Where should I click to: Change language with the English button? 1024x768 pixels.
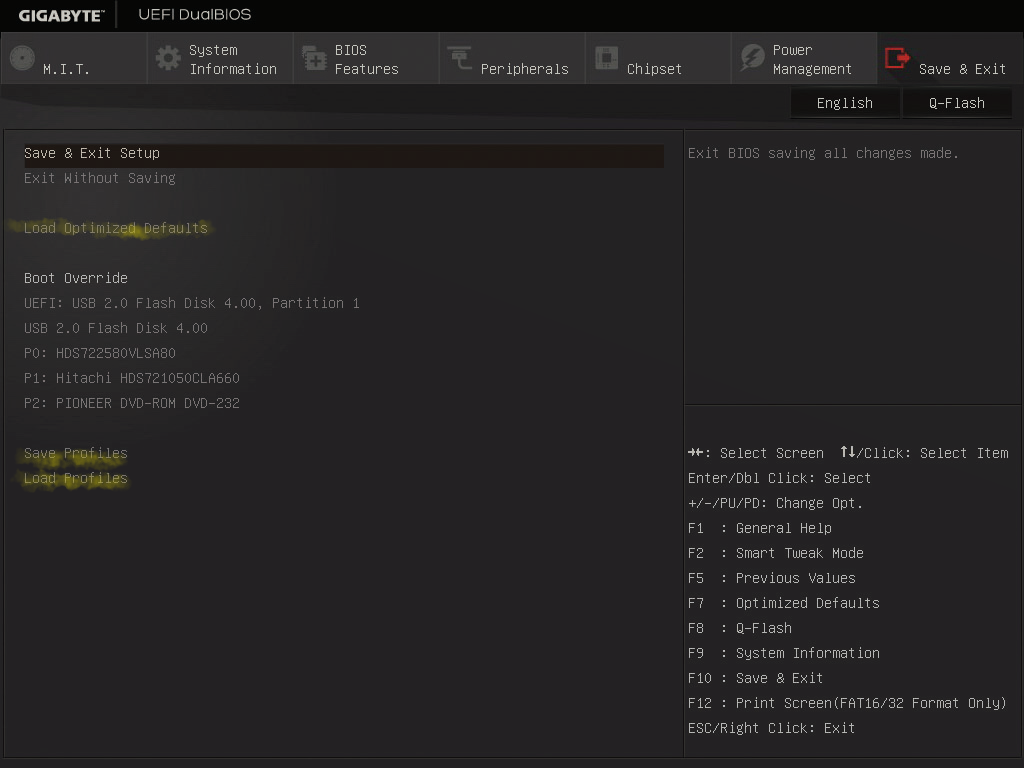coord(844,103)
